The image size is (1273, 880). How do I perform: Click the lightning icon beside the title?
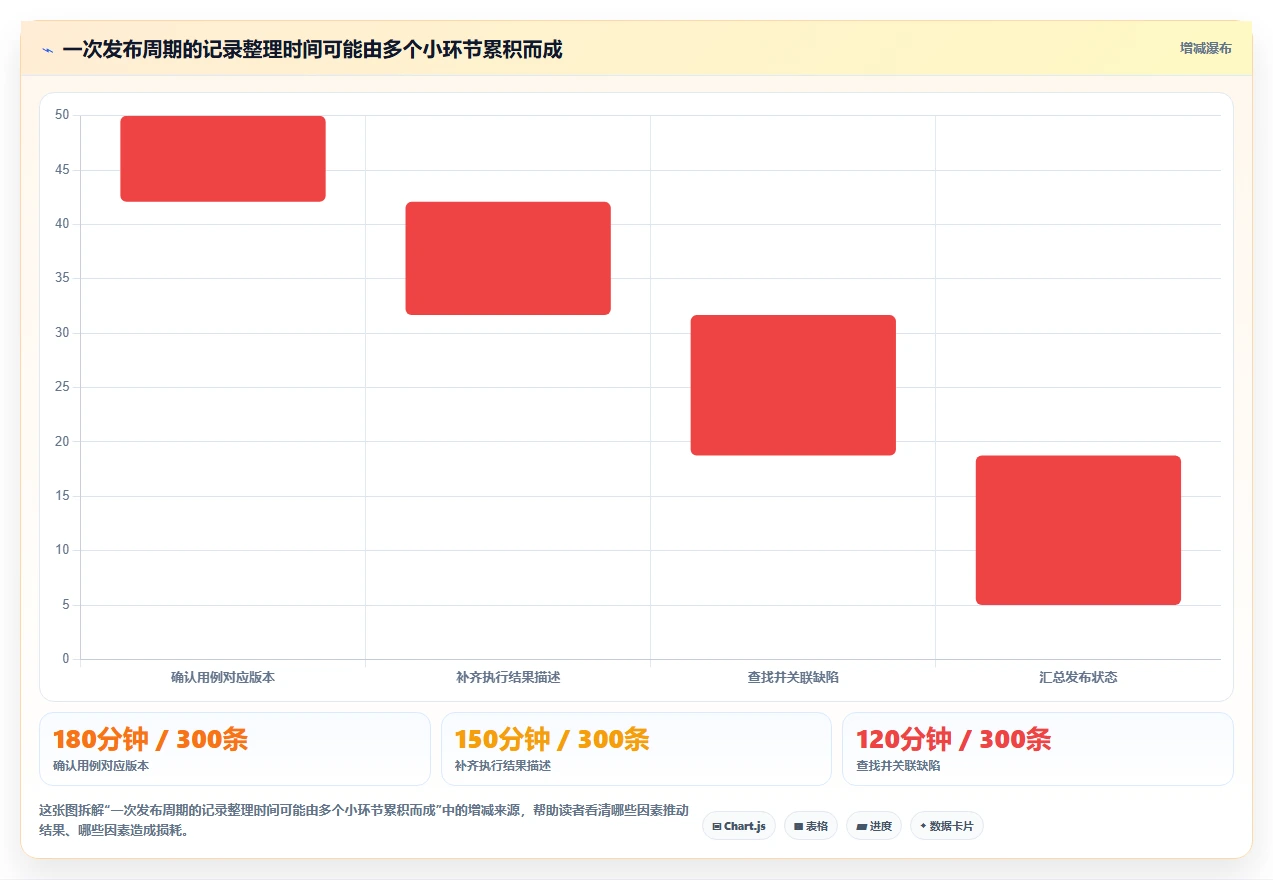(47, 50)
